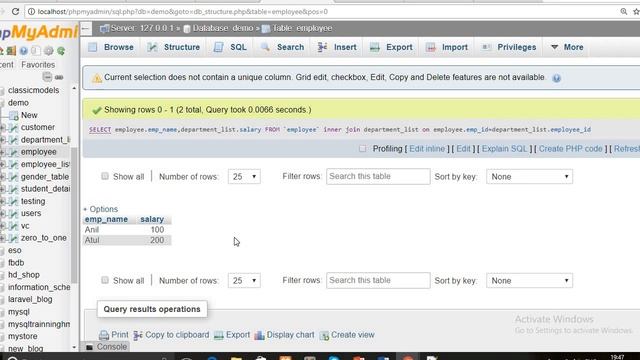Click the green reload navigation panel icon
This screenshot has height=360, width=640.
(x=61, y=51)
